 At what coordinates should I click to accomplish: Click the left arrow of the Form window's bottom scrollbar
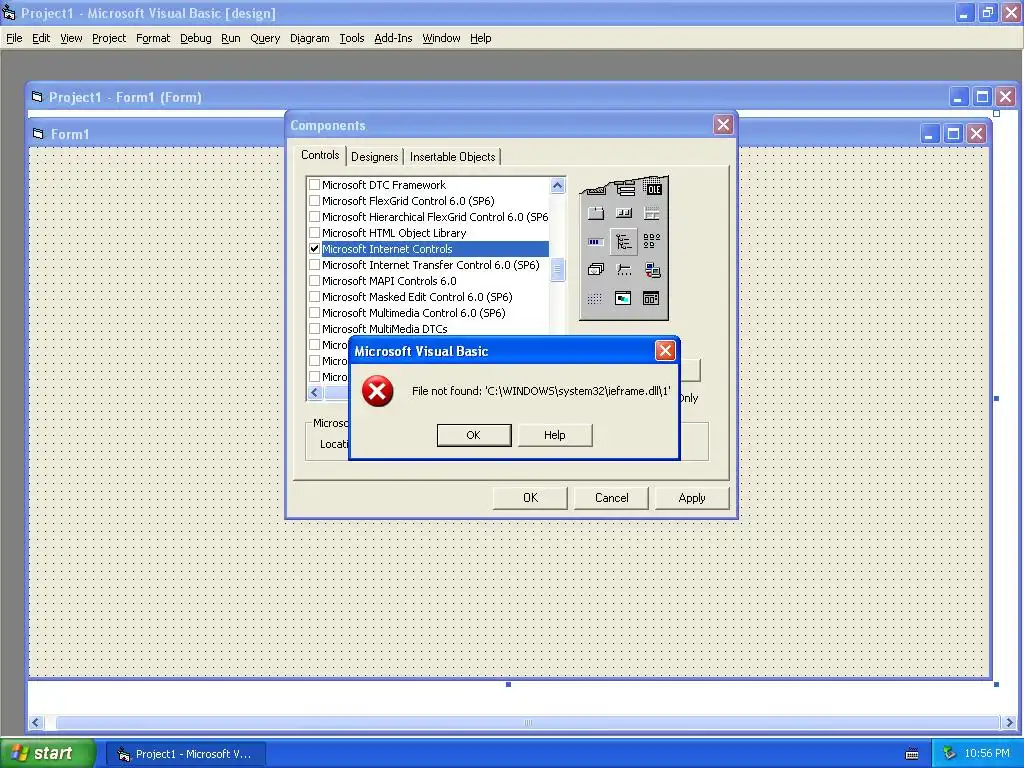(36, 722)
